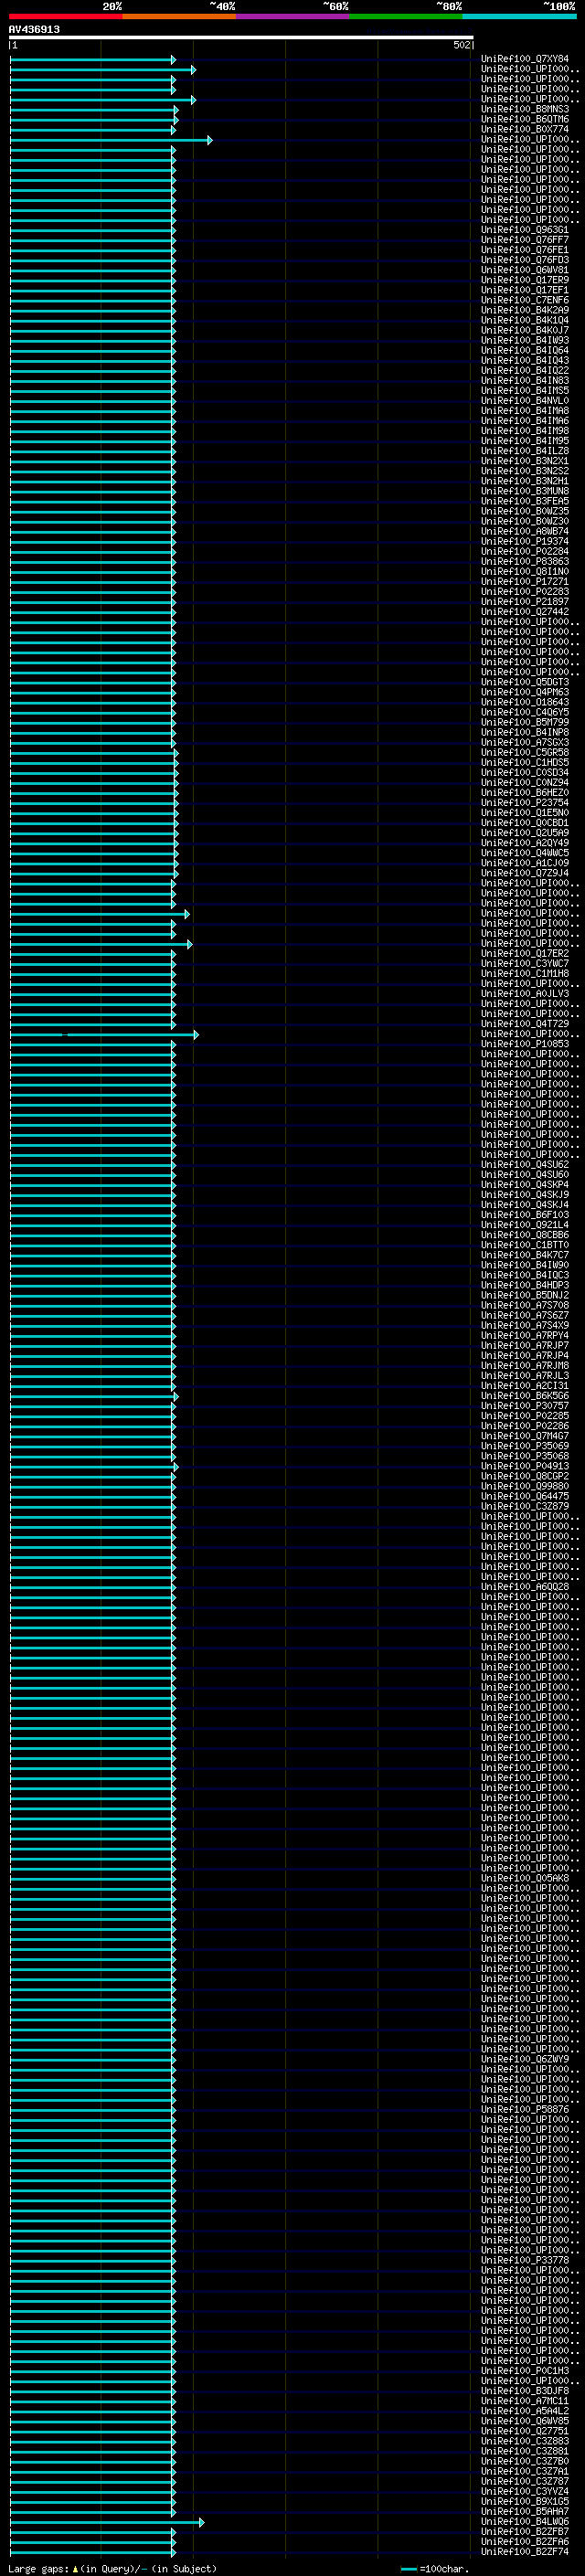
Task: Select hit UniRef100_B6F103
Action: [525, 1215]
